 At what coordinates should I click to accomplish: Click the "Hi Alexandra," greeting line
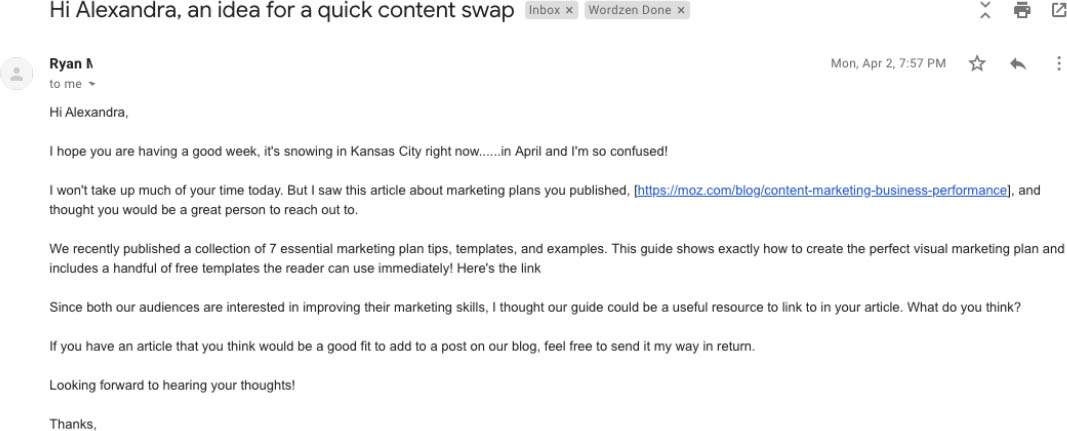88,112
